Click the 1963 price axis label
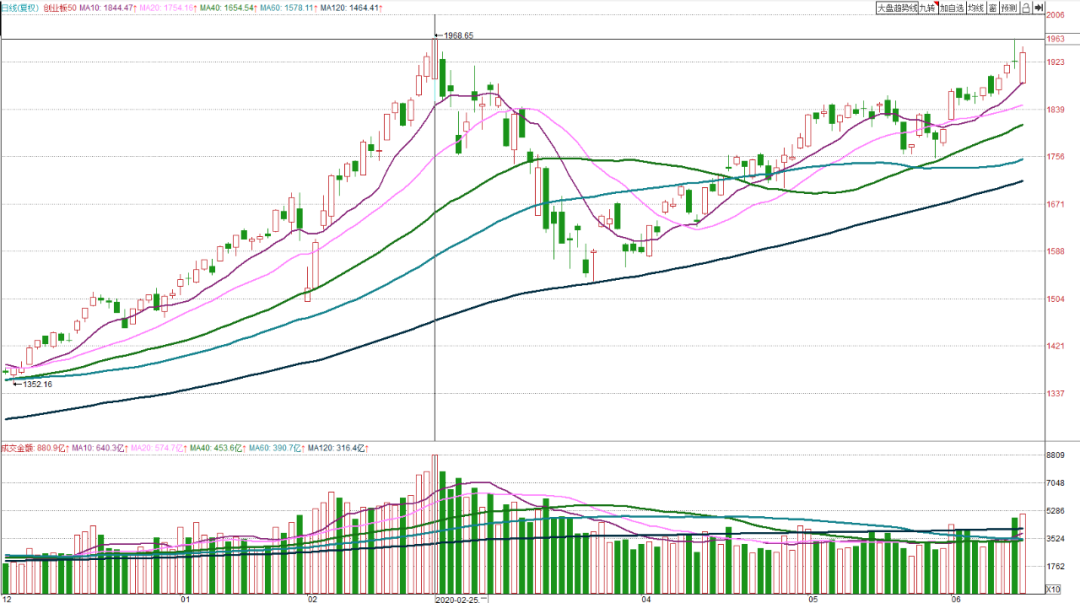Screen dimensions: 1080x603 1055,39
